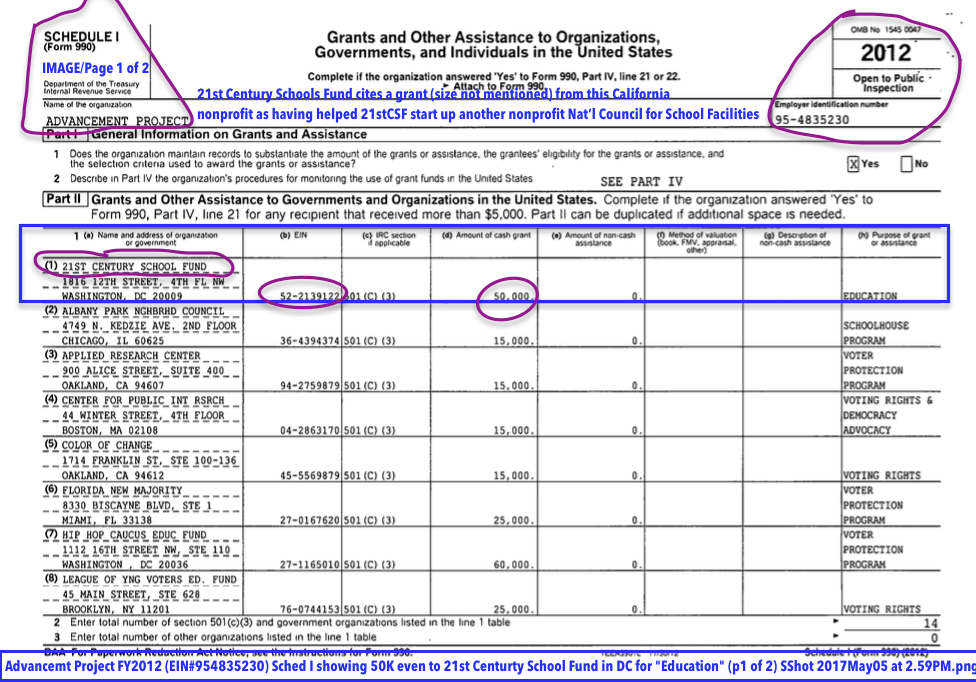Select the FLORIDA NEW MAJORITY entry

tap(122, 490)
